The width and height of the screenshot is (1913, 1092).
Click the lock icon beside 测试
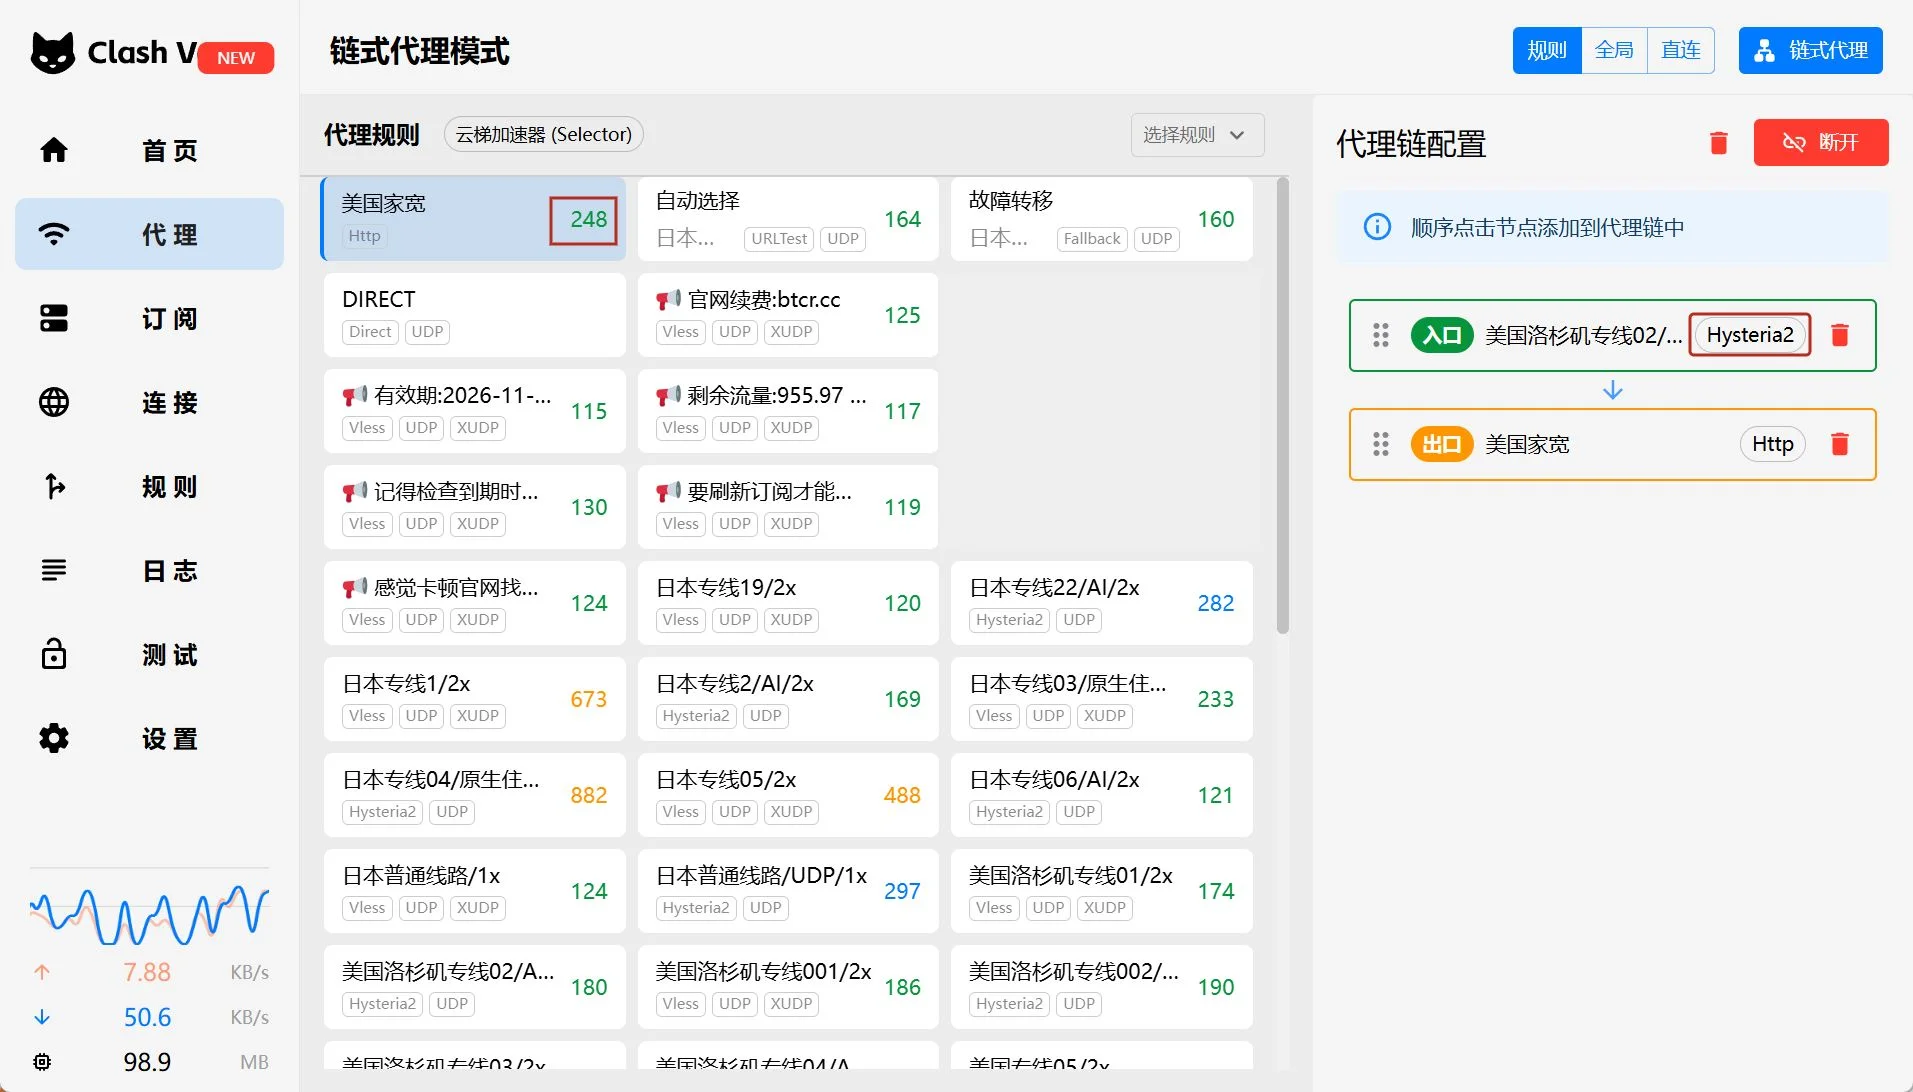click(54, 653)
